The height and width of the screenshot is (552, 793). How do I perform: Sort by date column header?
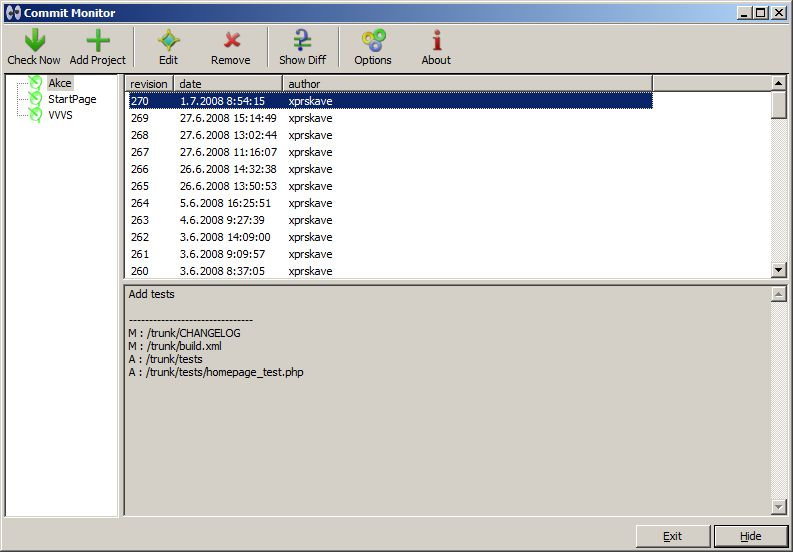pos(228,83)
